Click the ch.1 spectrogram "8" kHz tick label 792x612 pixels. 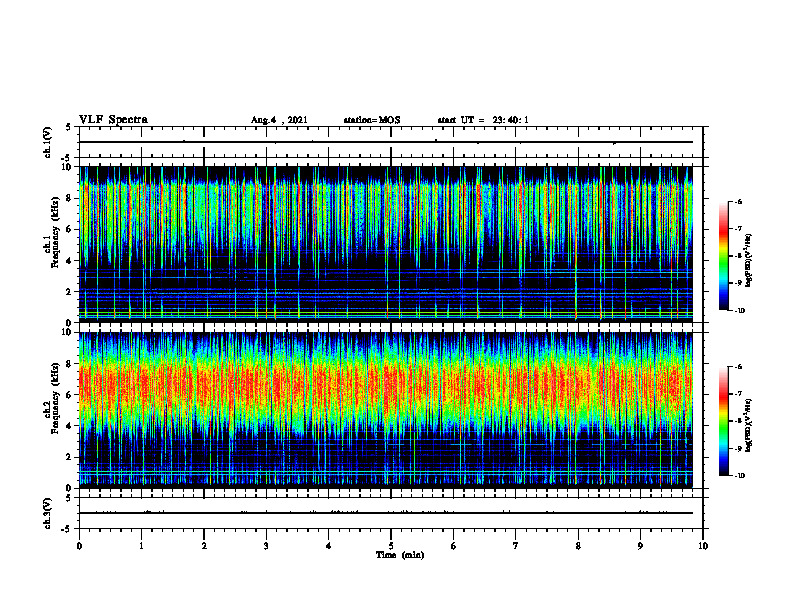(x=70, y=198)
